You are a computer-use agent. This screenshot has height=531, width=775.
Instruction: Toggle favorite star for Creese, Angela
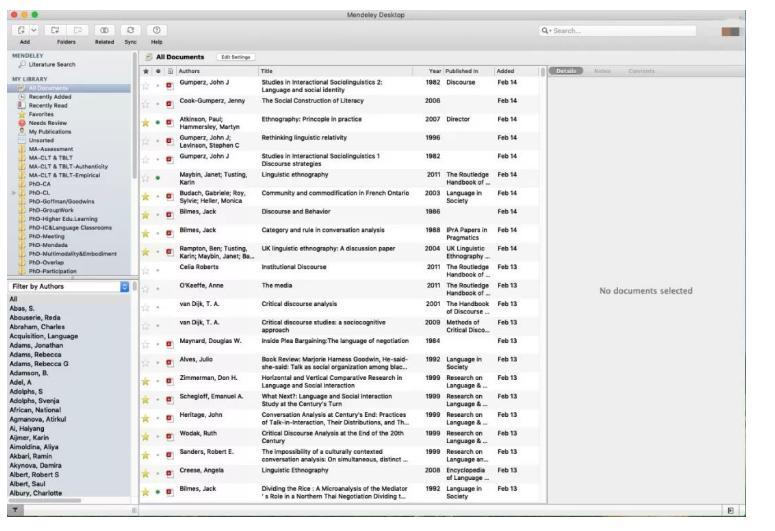click(x=145, y=474)
